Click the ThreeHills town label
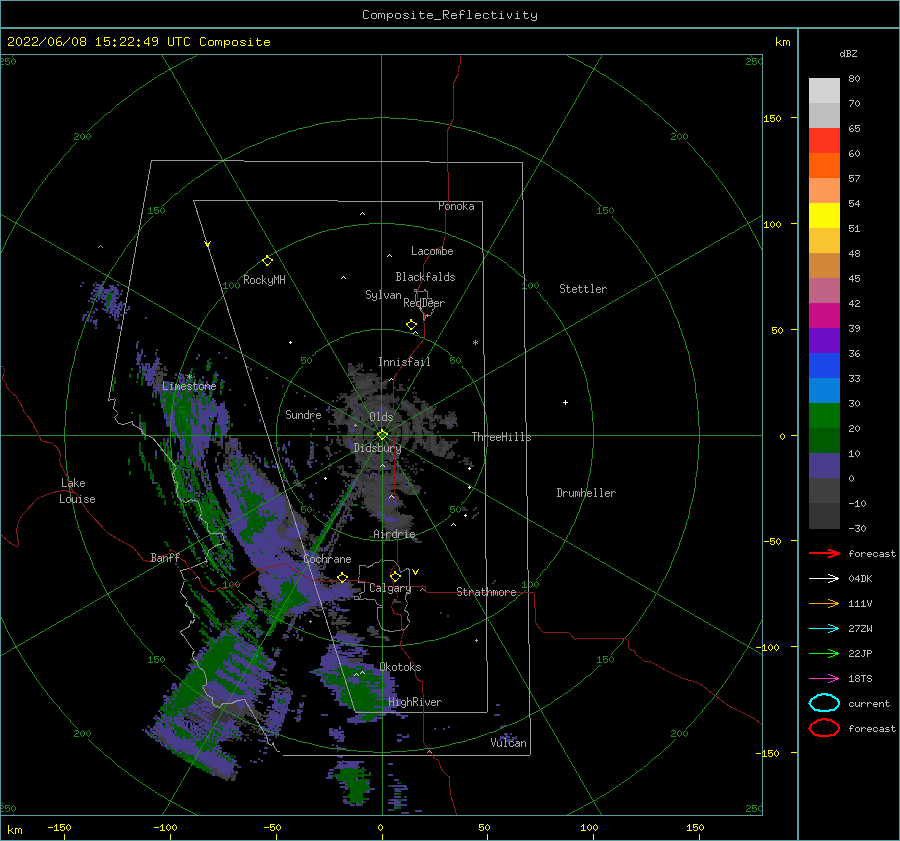The height and width of the screenshot is (841, 900). [502, 437]
